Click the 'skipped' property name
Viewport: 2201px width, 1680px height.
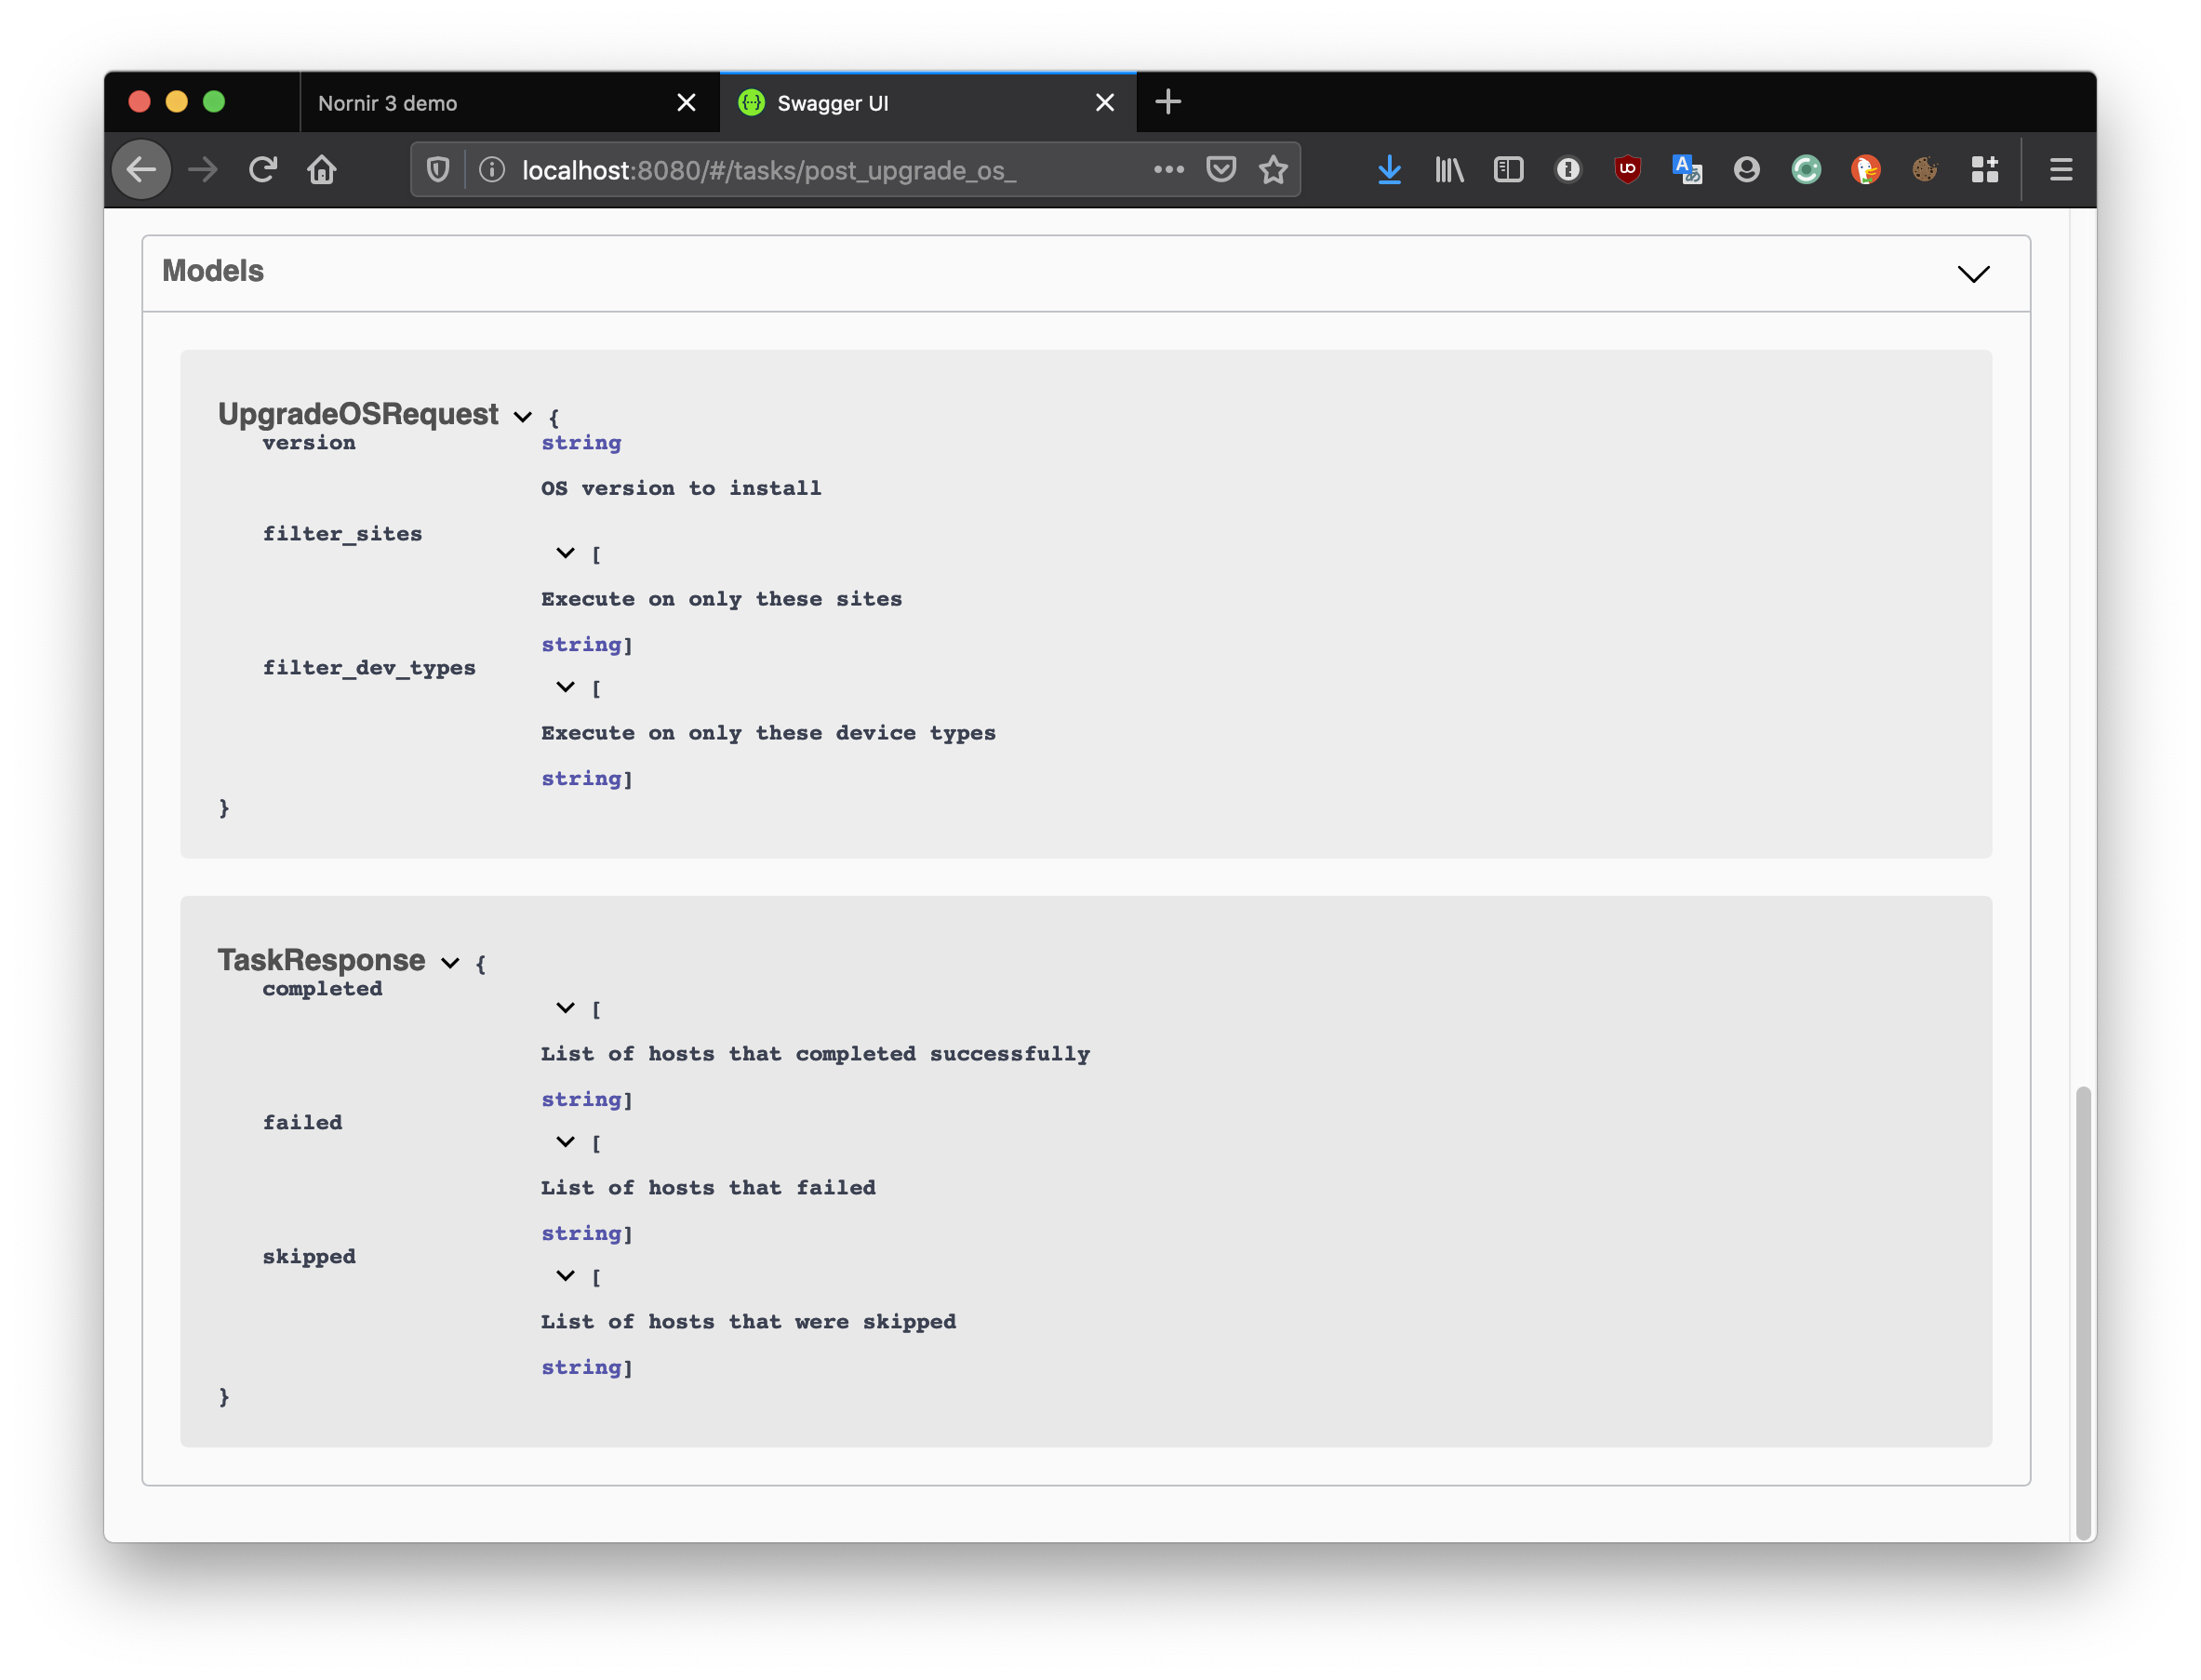click(x=308, y=1258)
